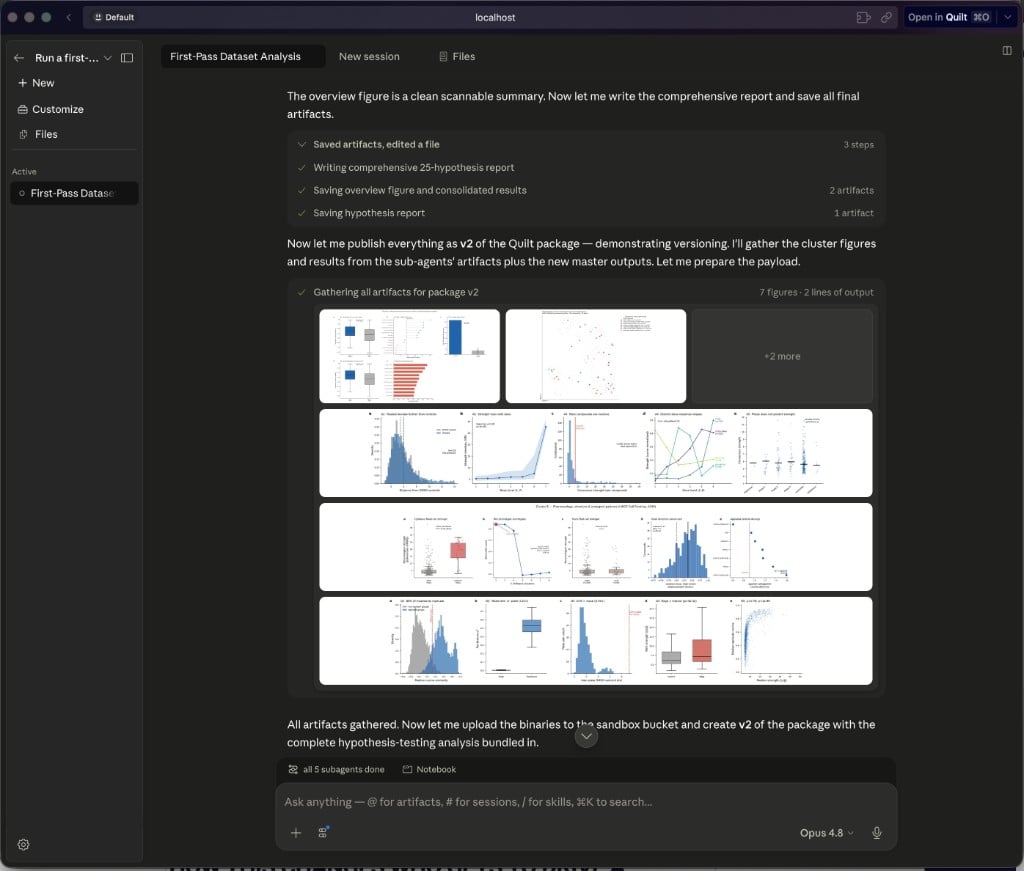
Task: Click the microphone icon
Action: click(x=876, y=832)
